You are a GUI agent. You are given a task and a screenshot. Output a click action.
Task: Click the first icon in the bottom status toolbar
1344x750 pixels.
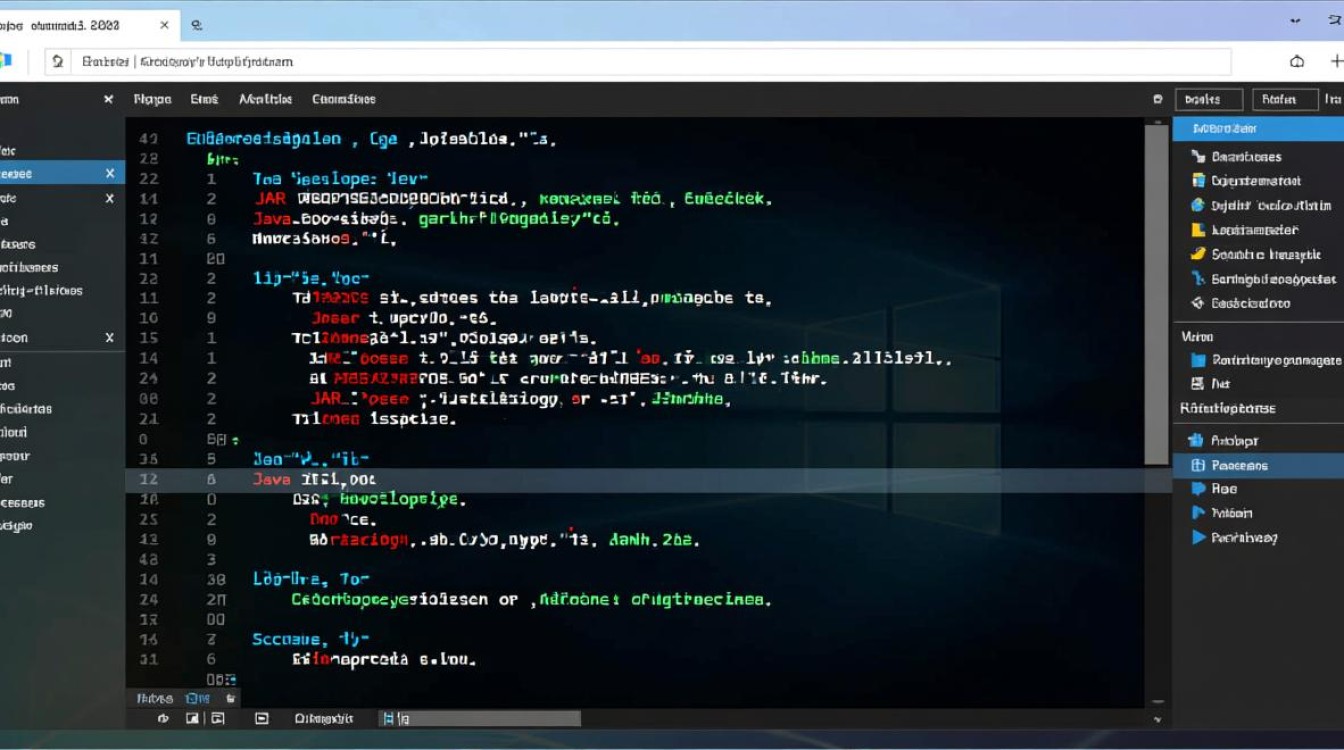pos(164,718)
